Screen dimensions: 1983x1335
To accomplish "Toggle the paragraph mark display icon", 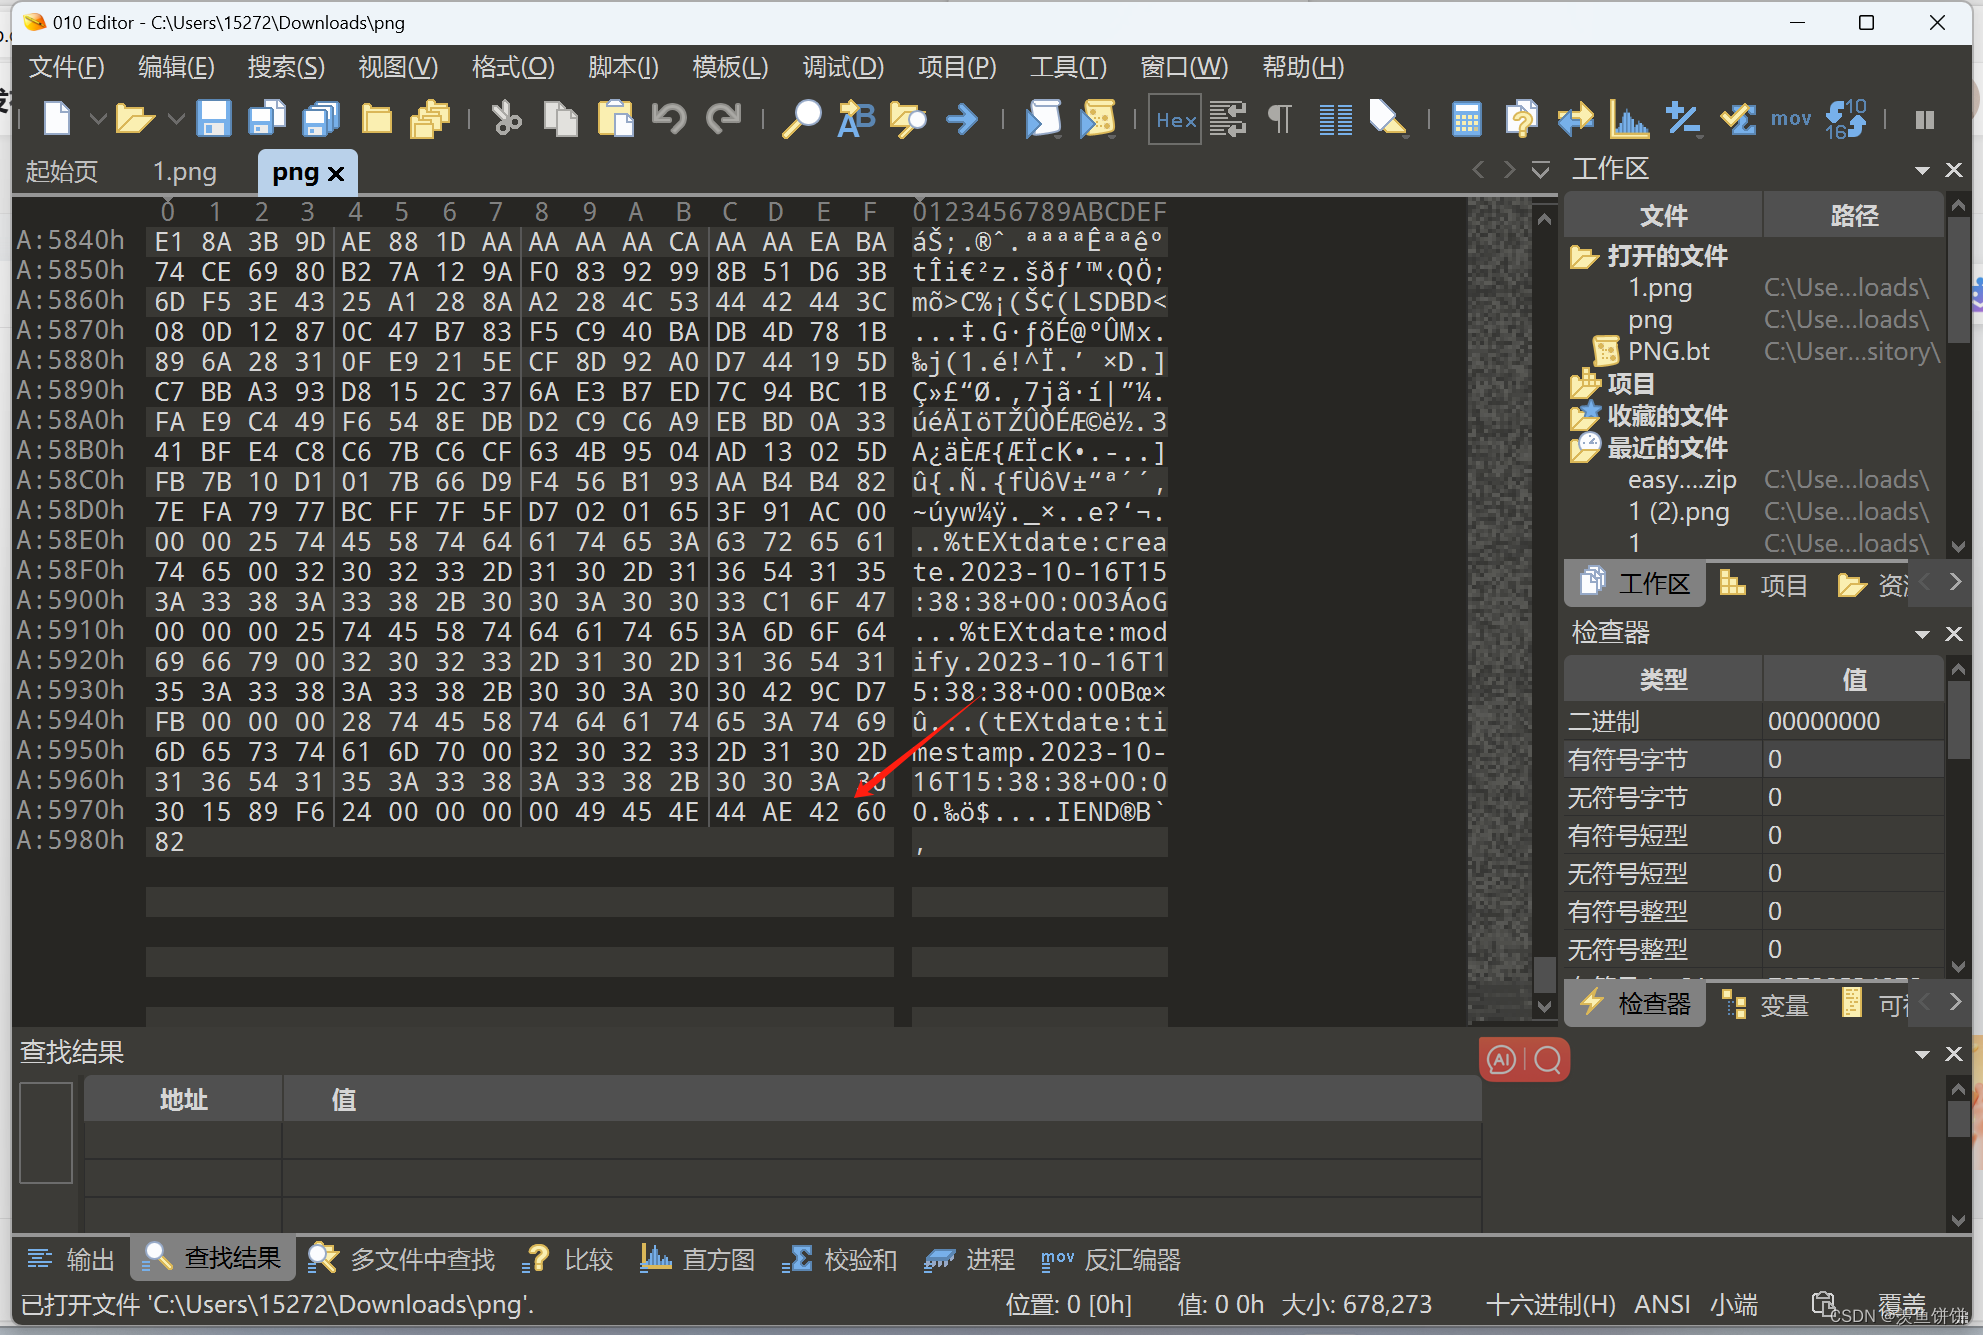I will (1279, 119).
